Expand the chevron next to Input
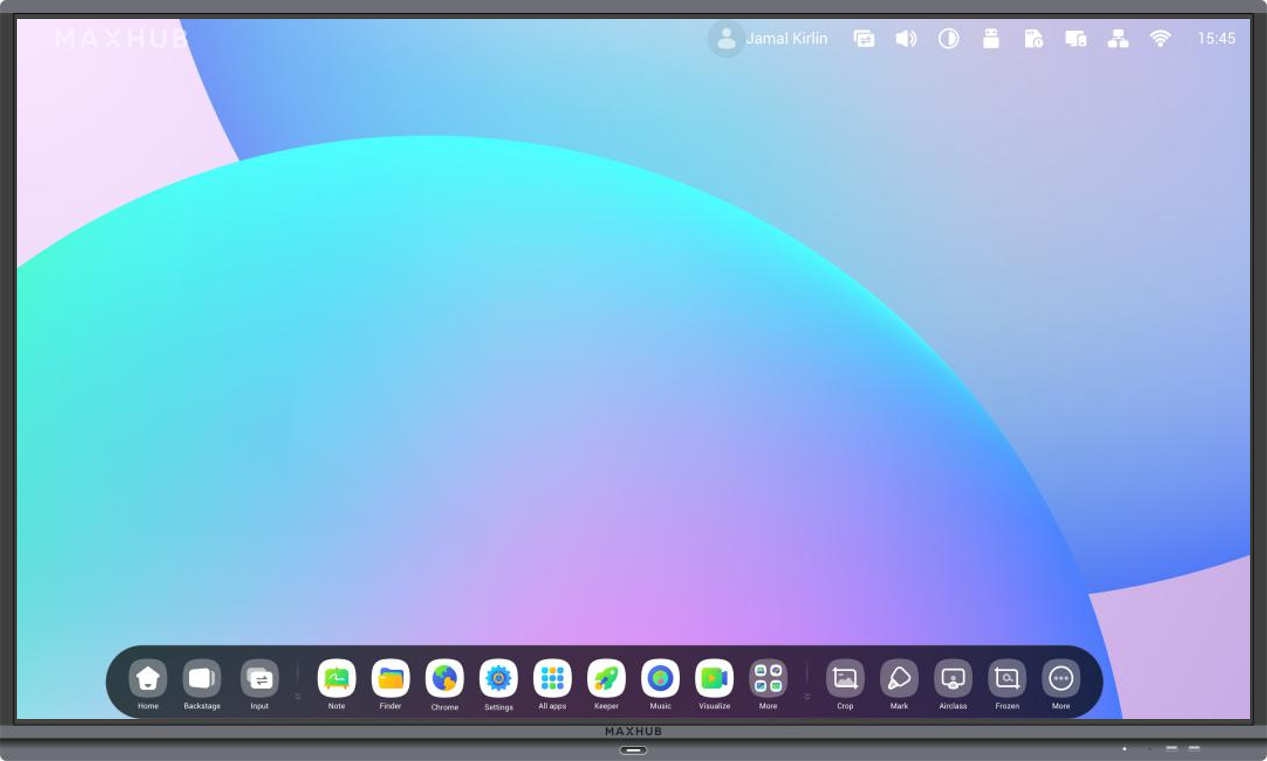The height and width of the screenshot is (761, 1267). point(298,696)
